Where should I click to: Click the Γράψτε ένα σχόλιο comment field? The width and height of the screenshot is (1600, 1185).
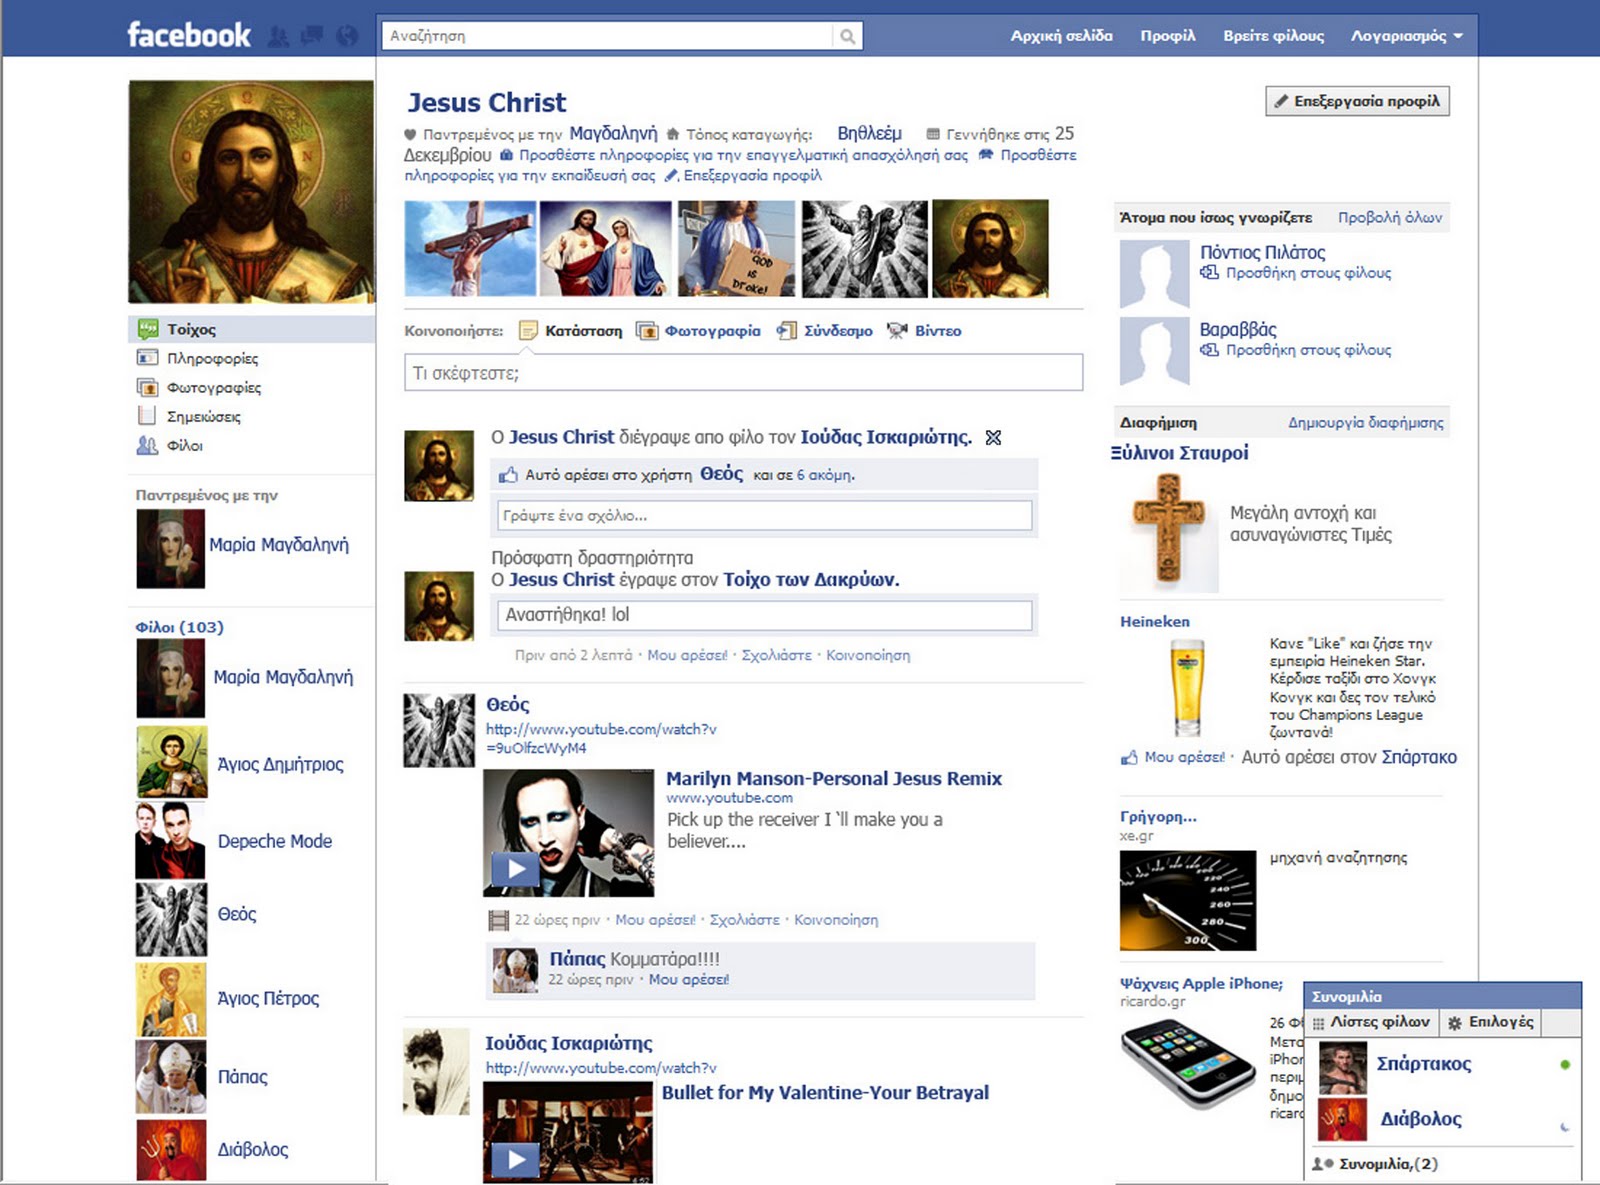(764, 516)
